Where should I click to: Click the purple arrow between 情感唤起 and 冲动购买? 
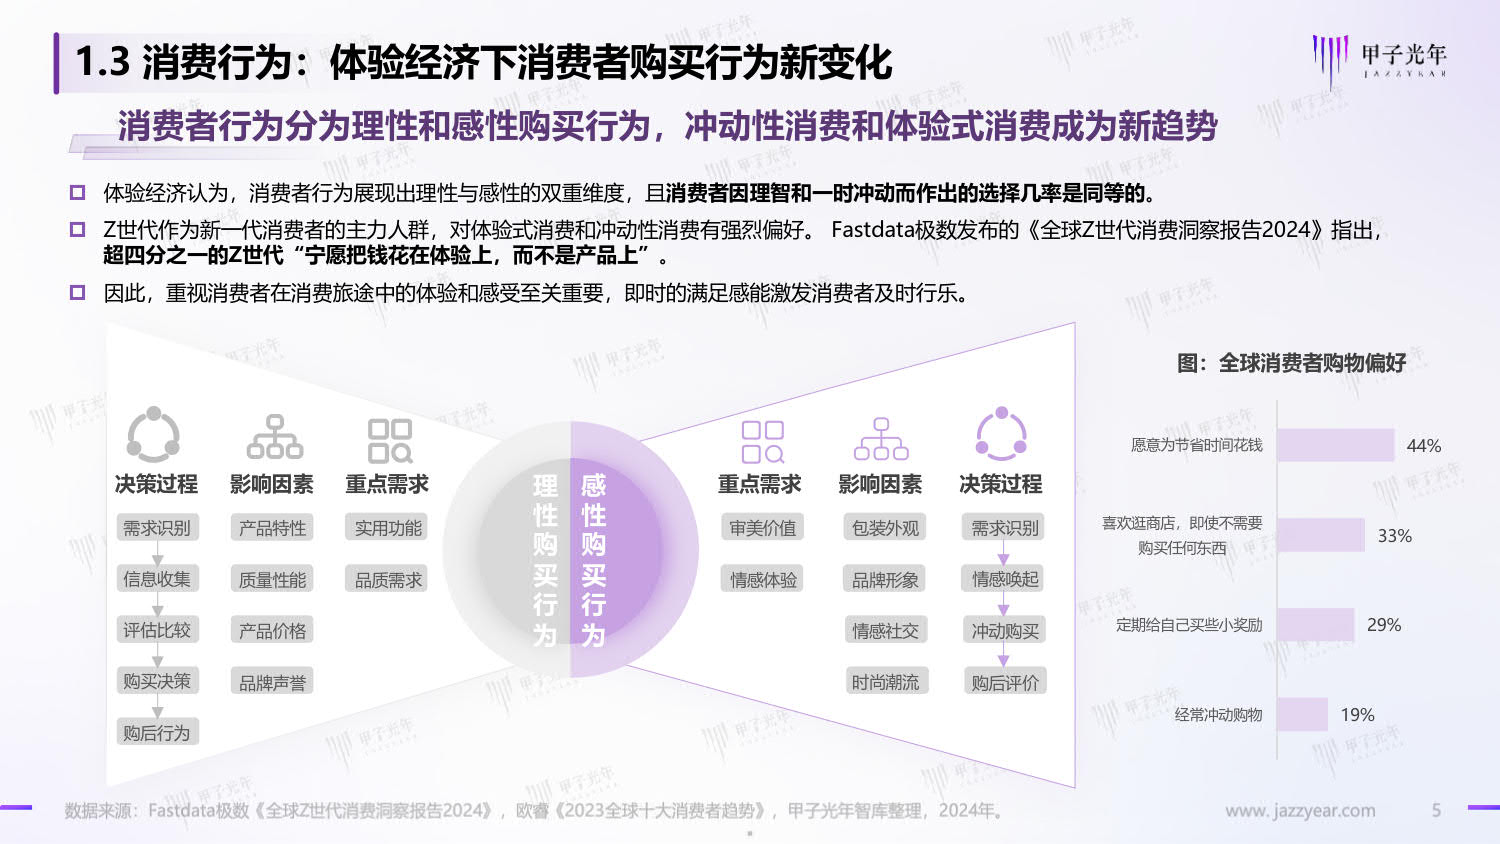(x=1004, y=604)
